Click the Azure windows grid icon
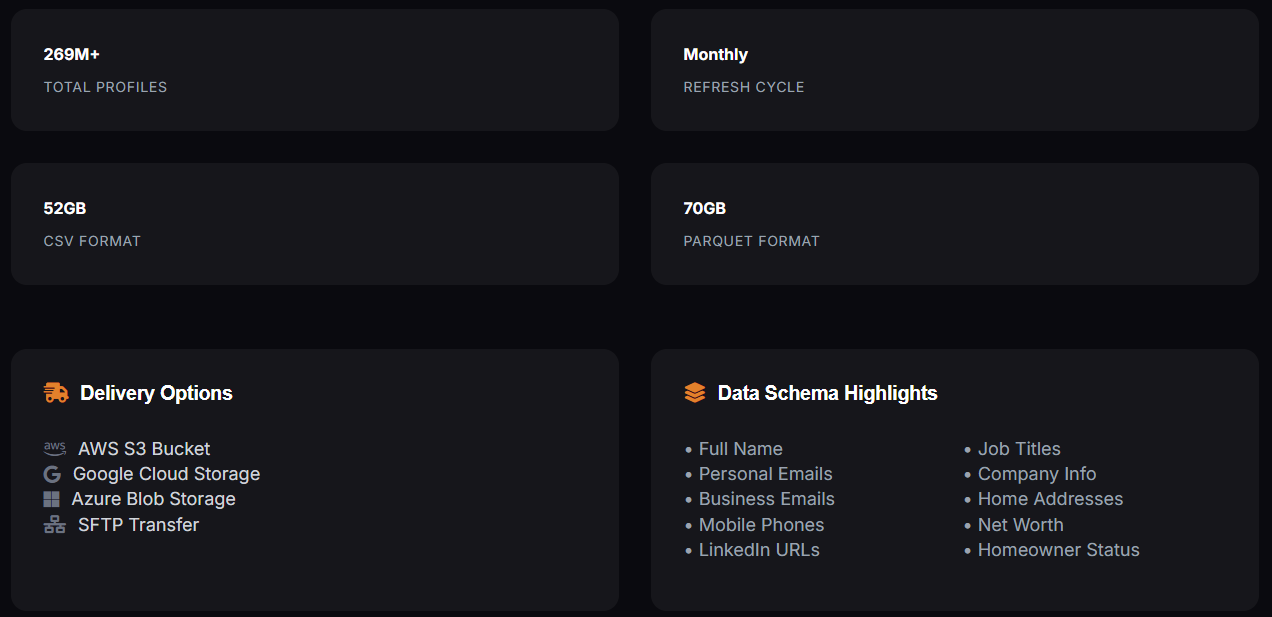 (52, 499)
